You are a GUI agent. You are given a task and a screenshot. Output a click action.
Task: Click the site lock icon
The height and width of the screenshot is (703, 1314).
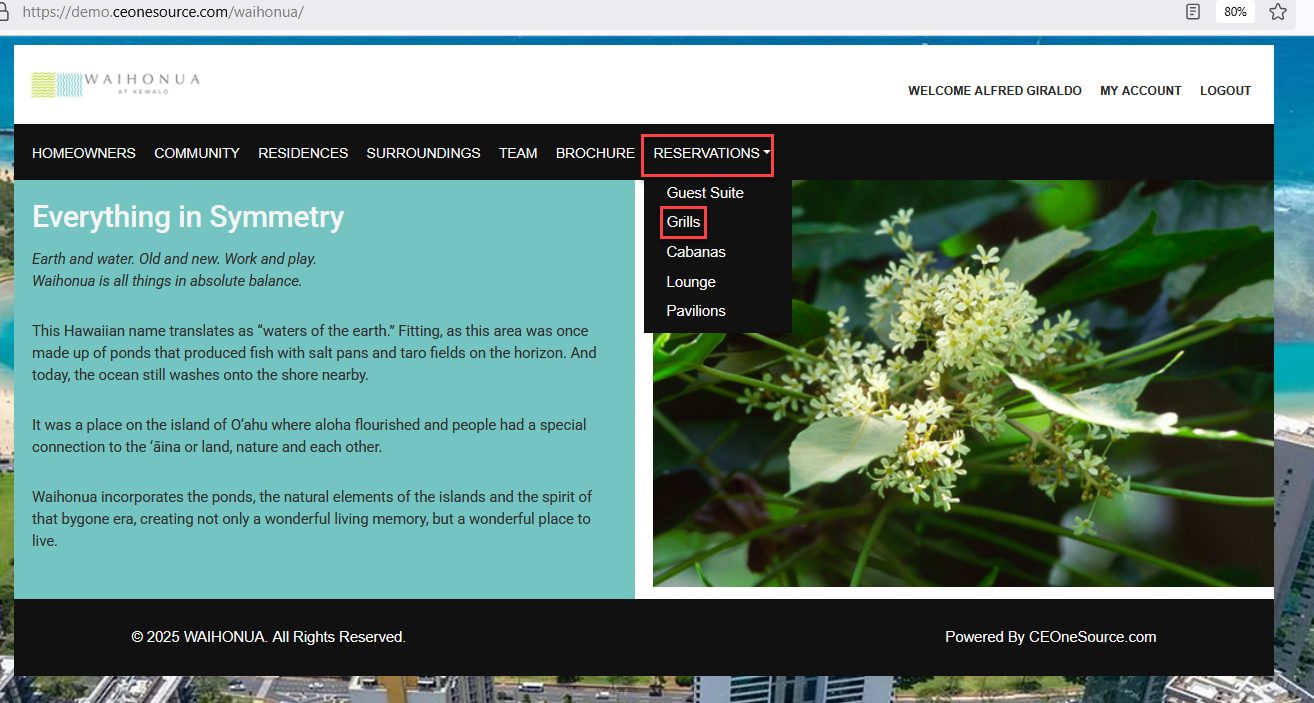[x=4, y=12]
